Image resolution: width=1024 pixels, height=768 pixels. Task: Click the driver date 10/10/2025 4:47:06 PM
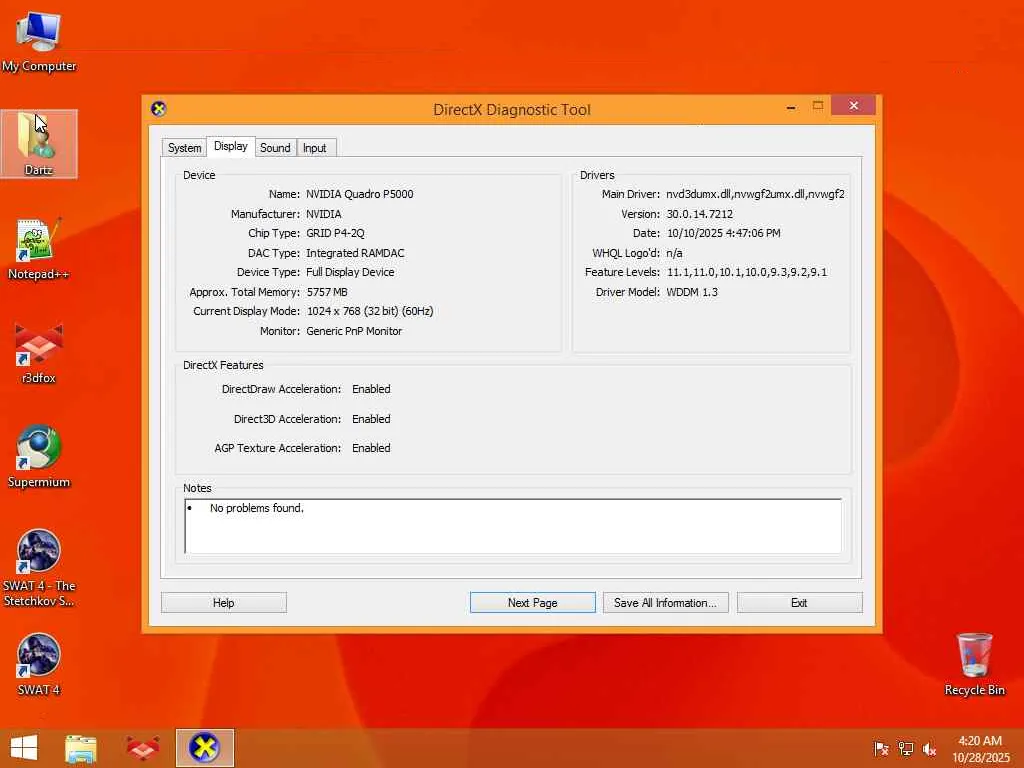tap(723, 233)
